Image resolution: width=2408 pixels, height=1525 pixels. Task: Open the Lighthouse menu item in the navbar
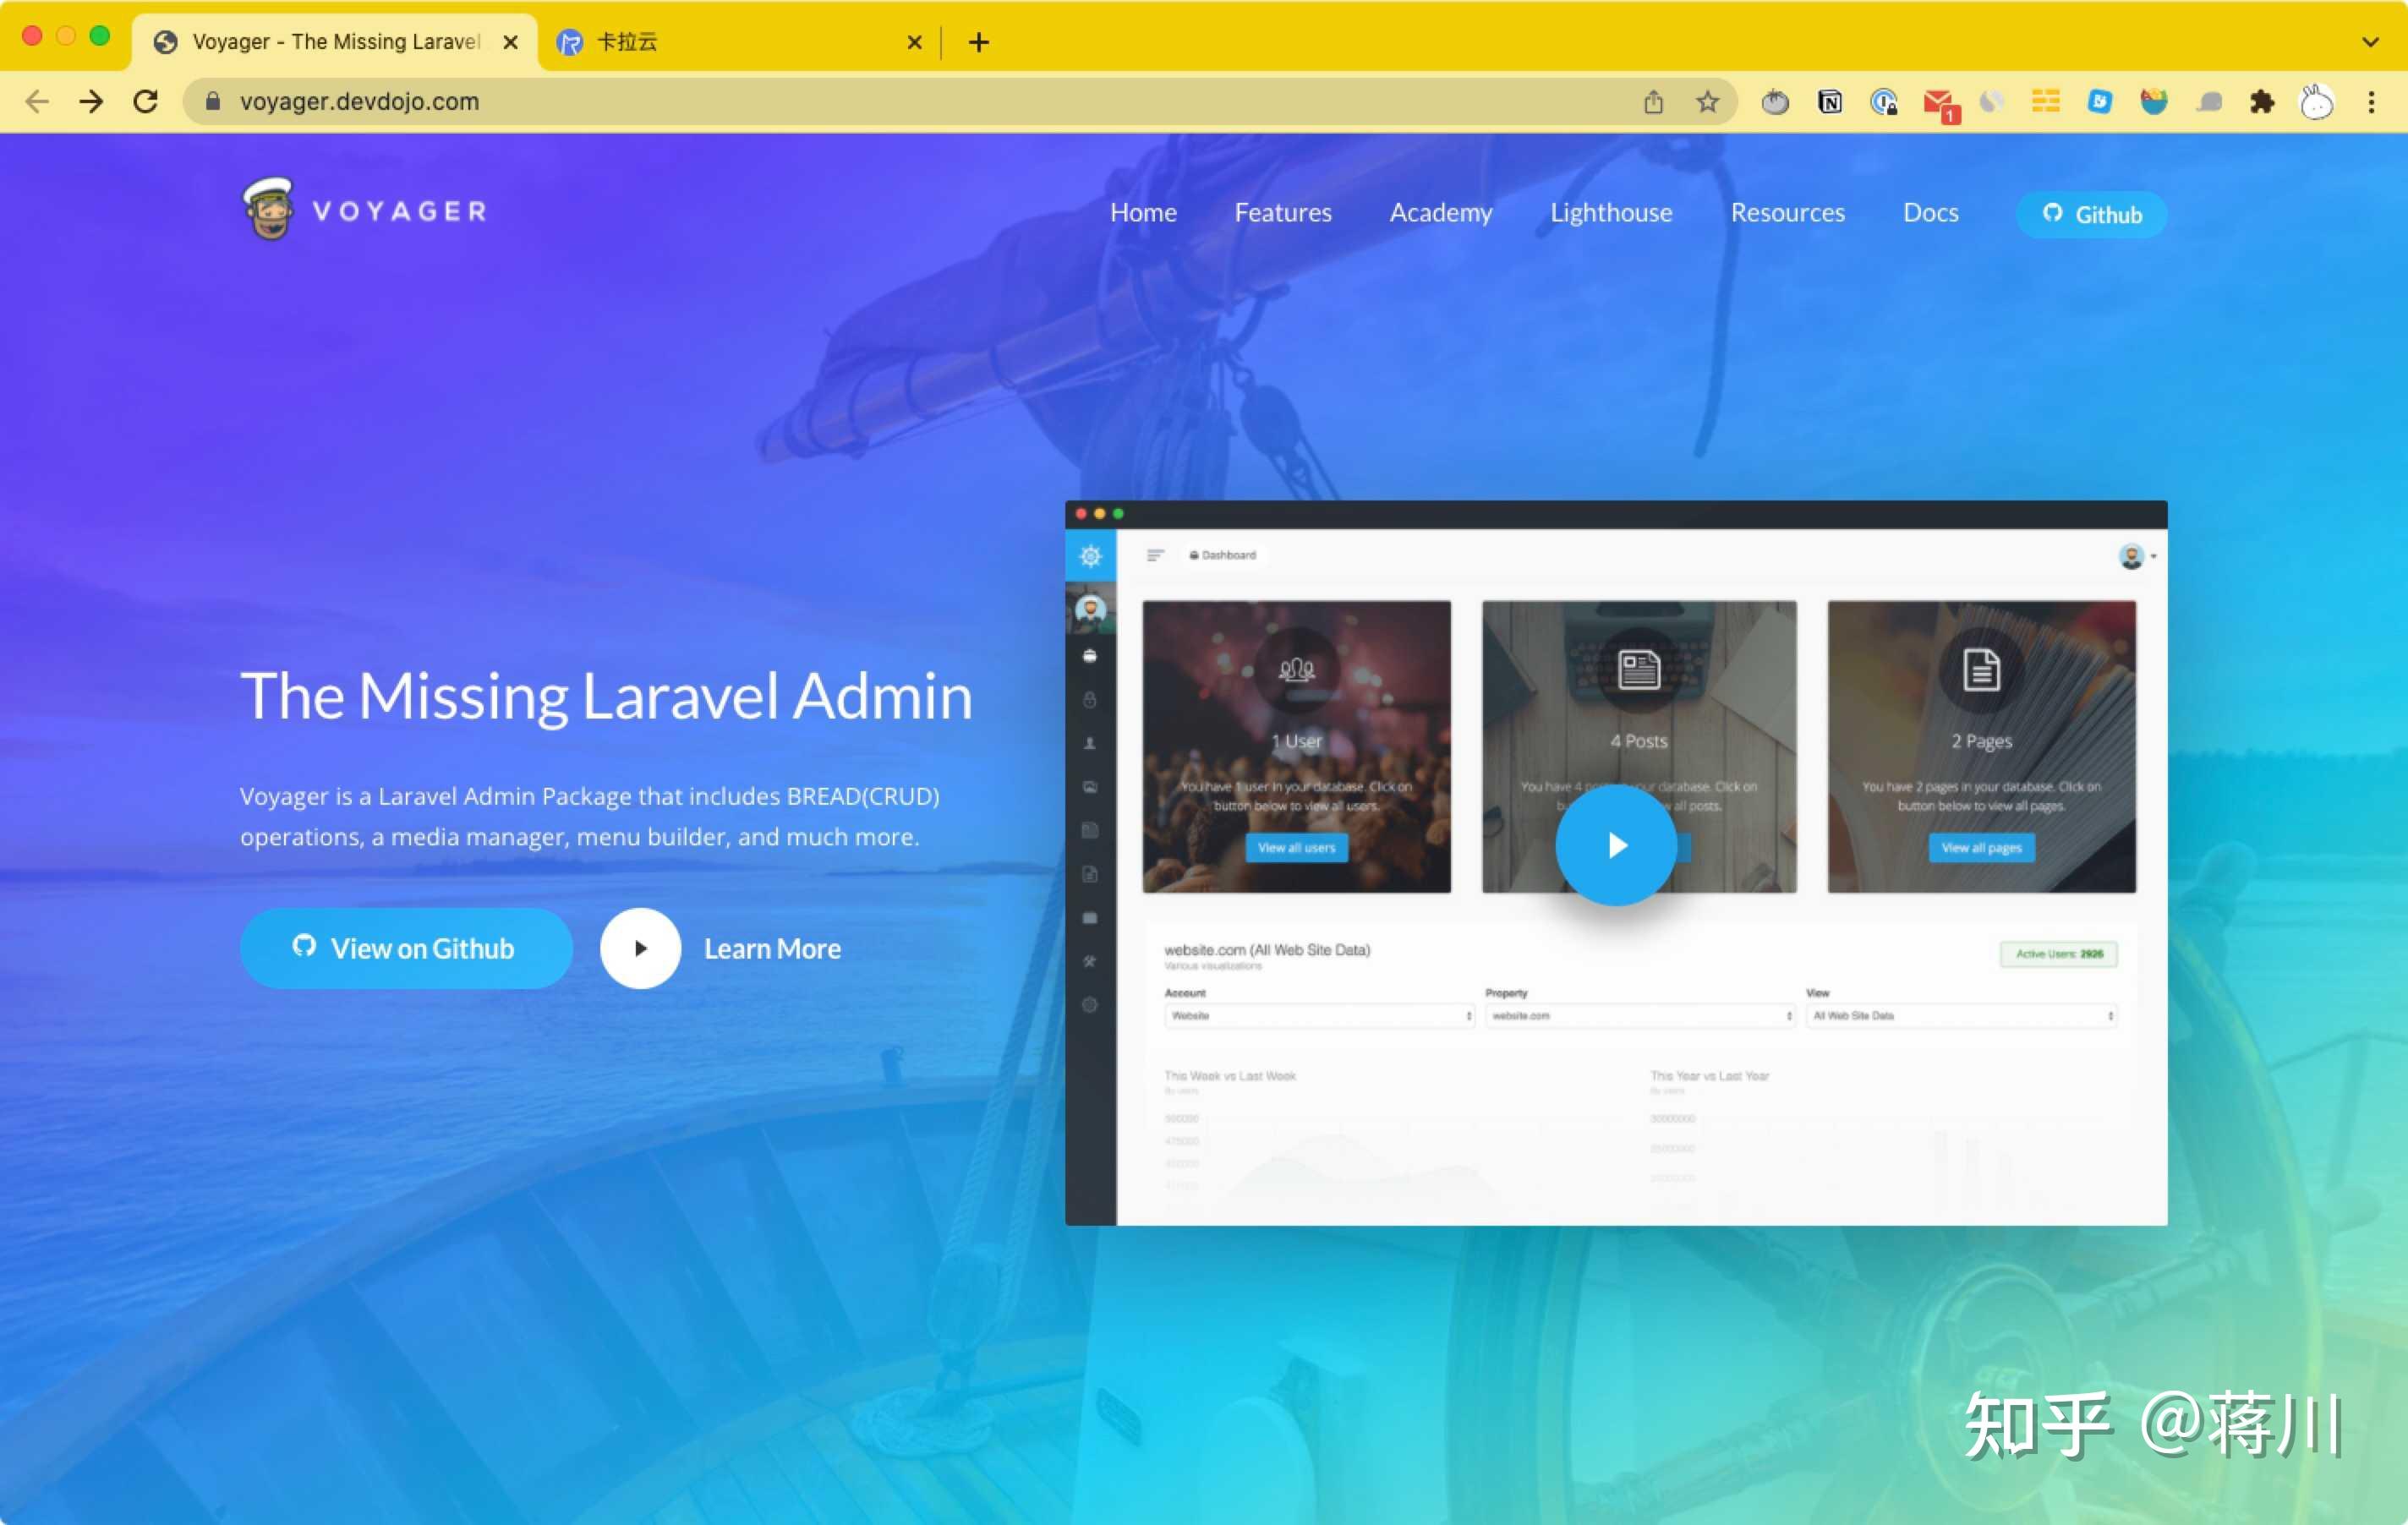coord(1611,212)
